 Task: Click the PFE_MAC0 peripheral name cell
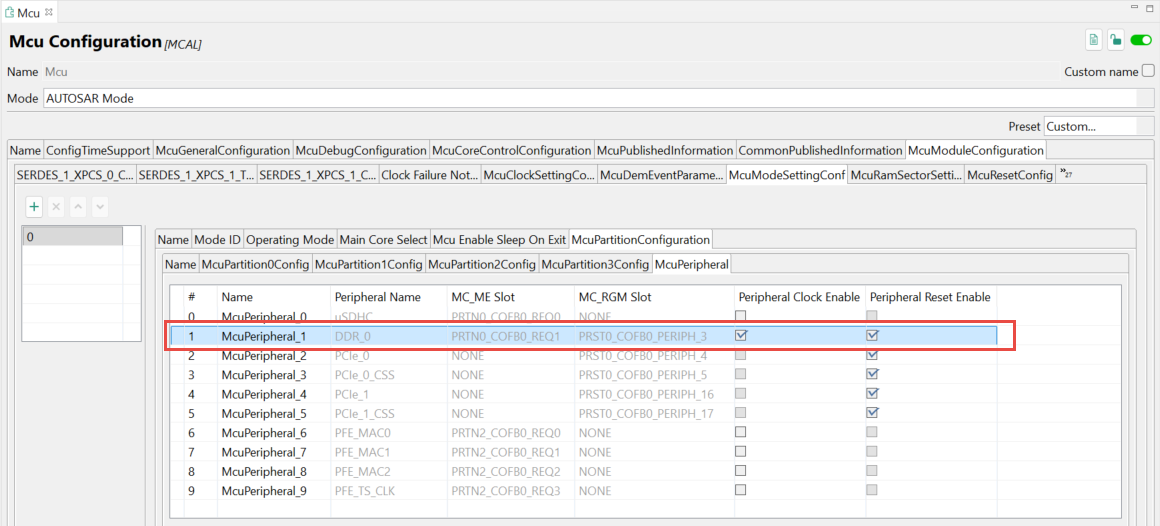[x=388, y=432]
